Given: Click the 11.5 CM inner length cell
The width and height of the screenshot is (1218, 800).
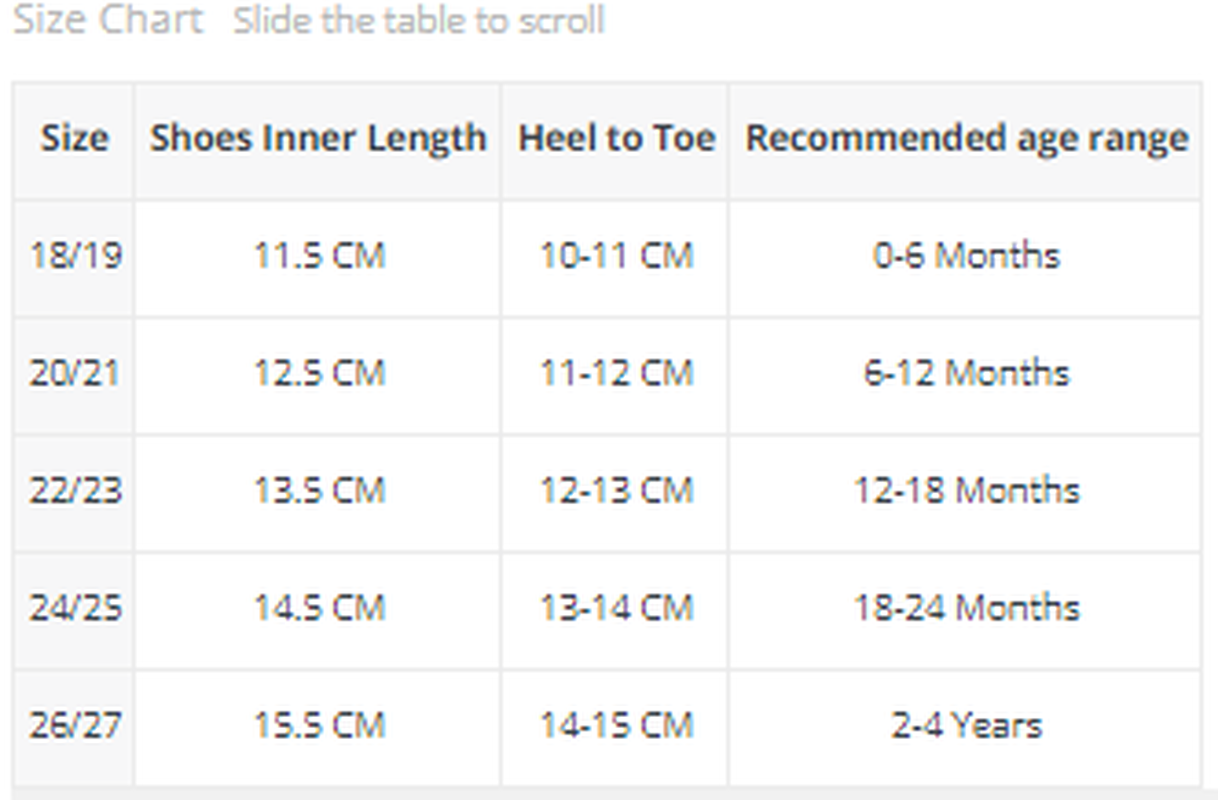Looking at the screenshot, I should (318, 256).
